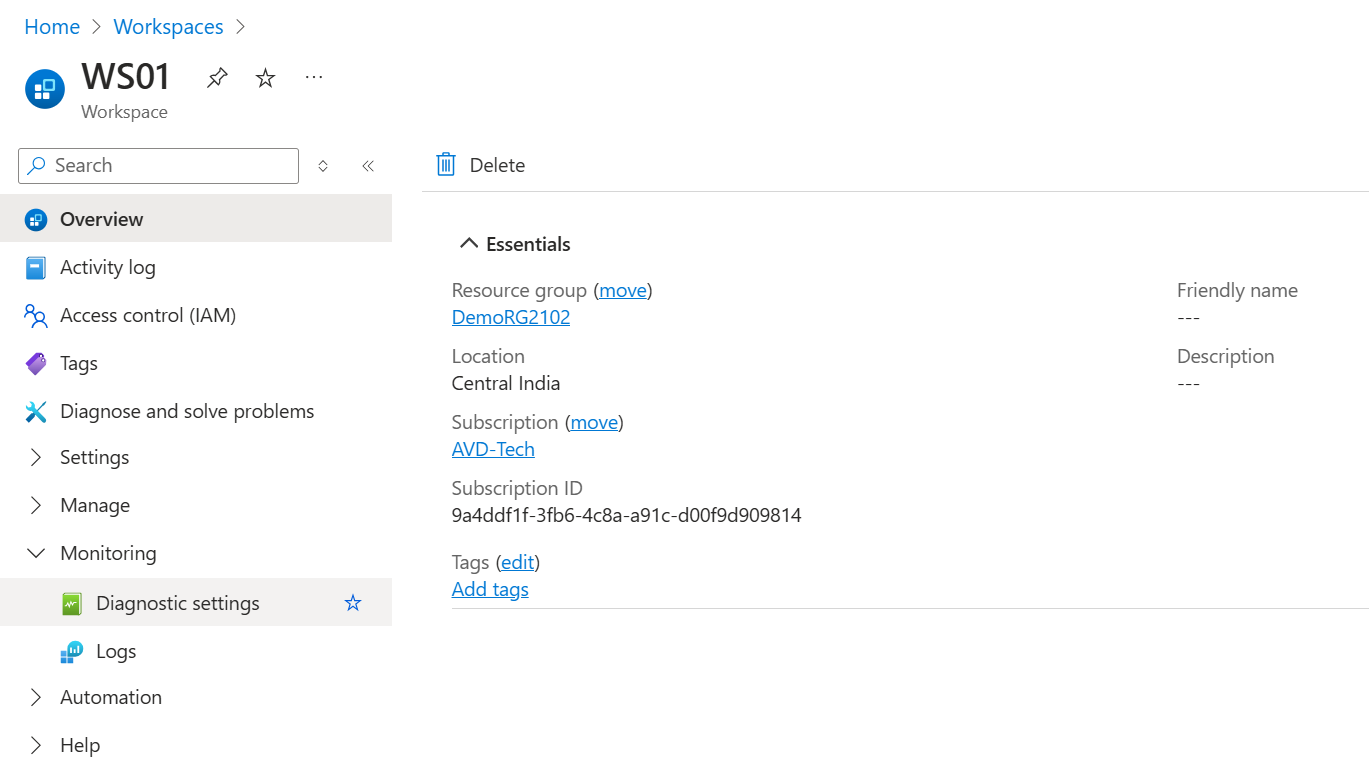The image size is (1369, 777).
Task: Click the Location label
Action: tap(488, 356)
